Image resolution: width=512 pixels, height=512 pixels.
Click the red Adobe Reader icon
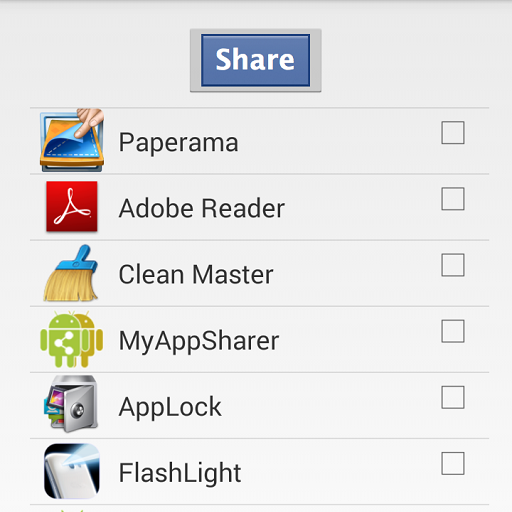[x=72, y=206]
